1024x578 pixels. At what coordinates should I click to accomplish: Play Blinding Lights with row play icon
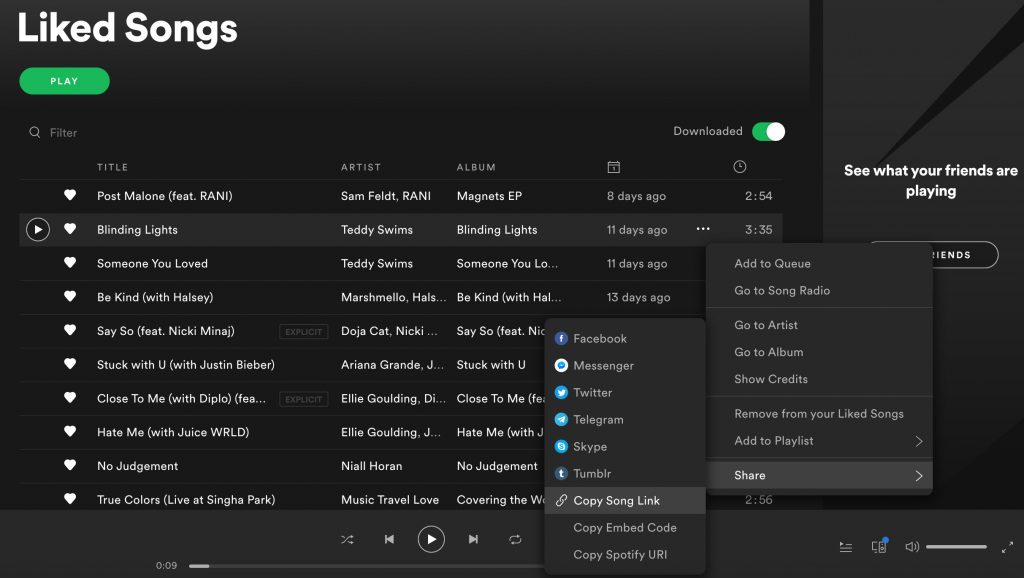pos(38,229)
